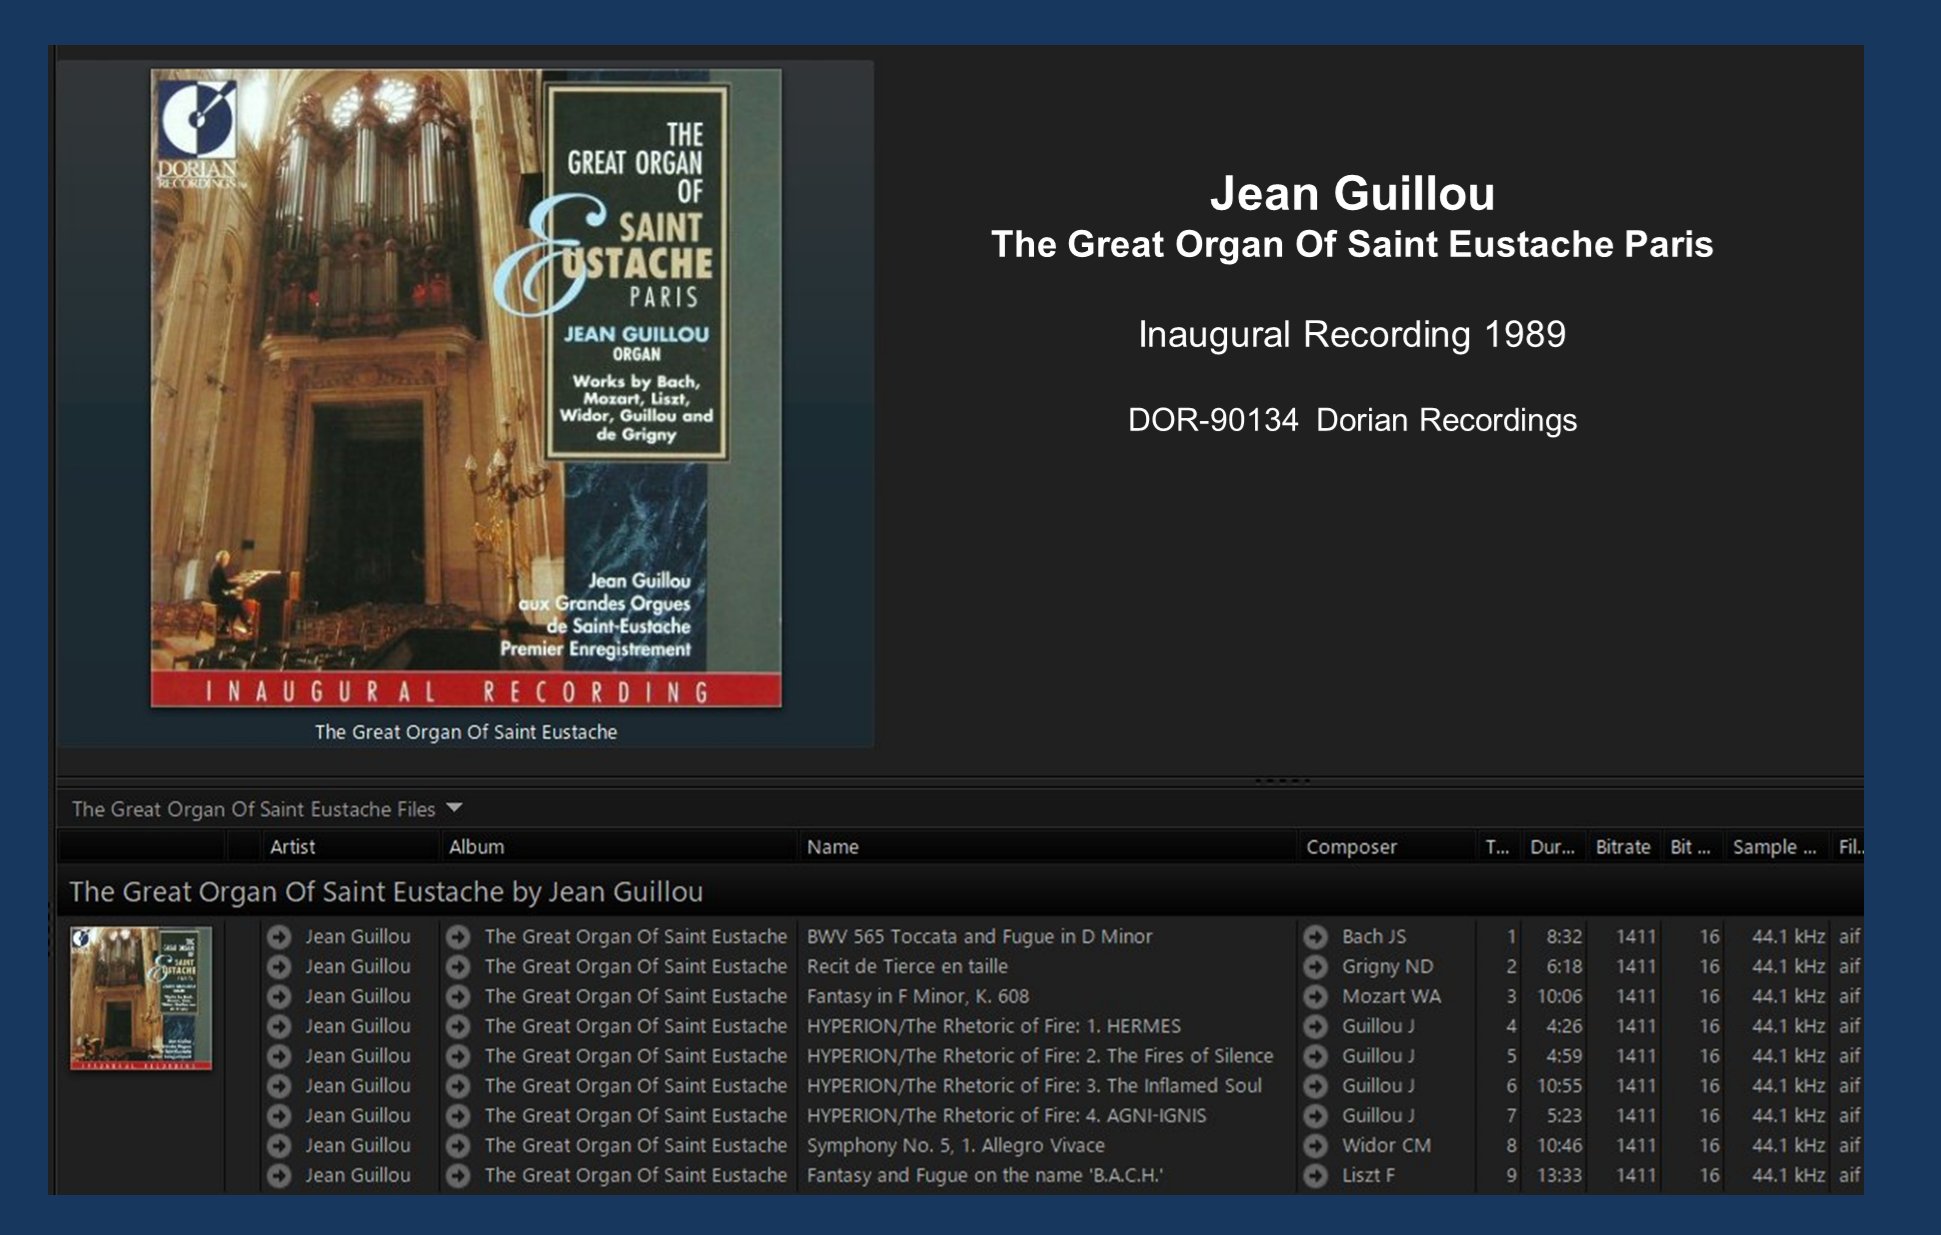Viewport: 1941px width, 1235px height.
Task: Select small album cover thumbnail in file list
Action: tap(141, 998)
